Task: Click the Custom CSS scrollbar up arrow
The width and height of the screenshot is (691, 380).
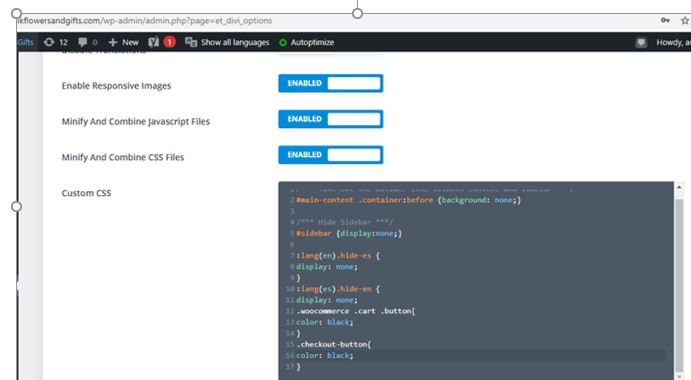Action: pyautogui.click(x=679, y=187)
